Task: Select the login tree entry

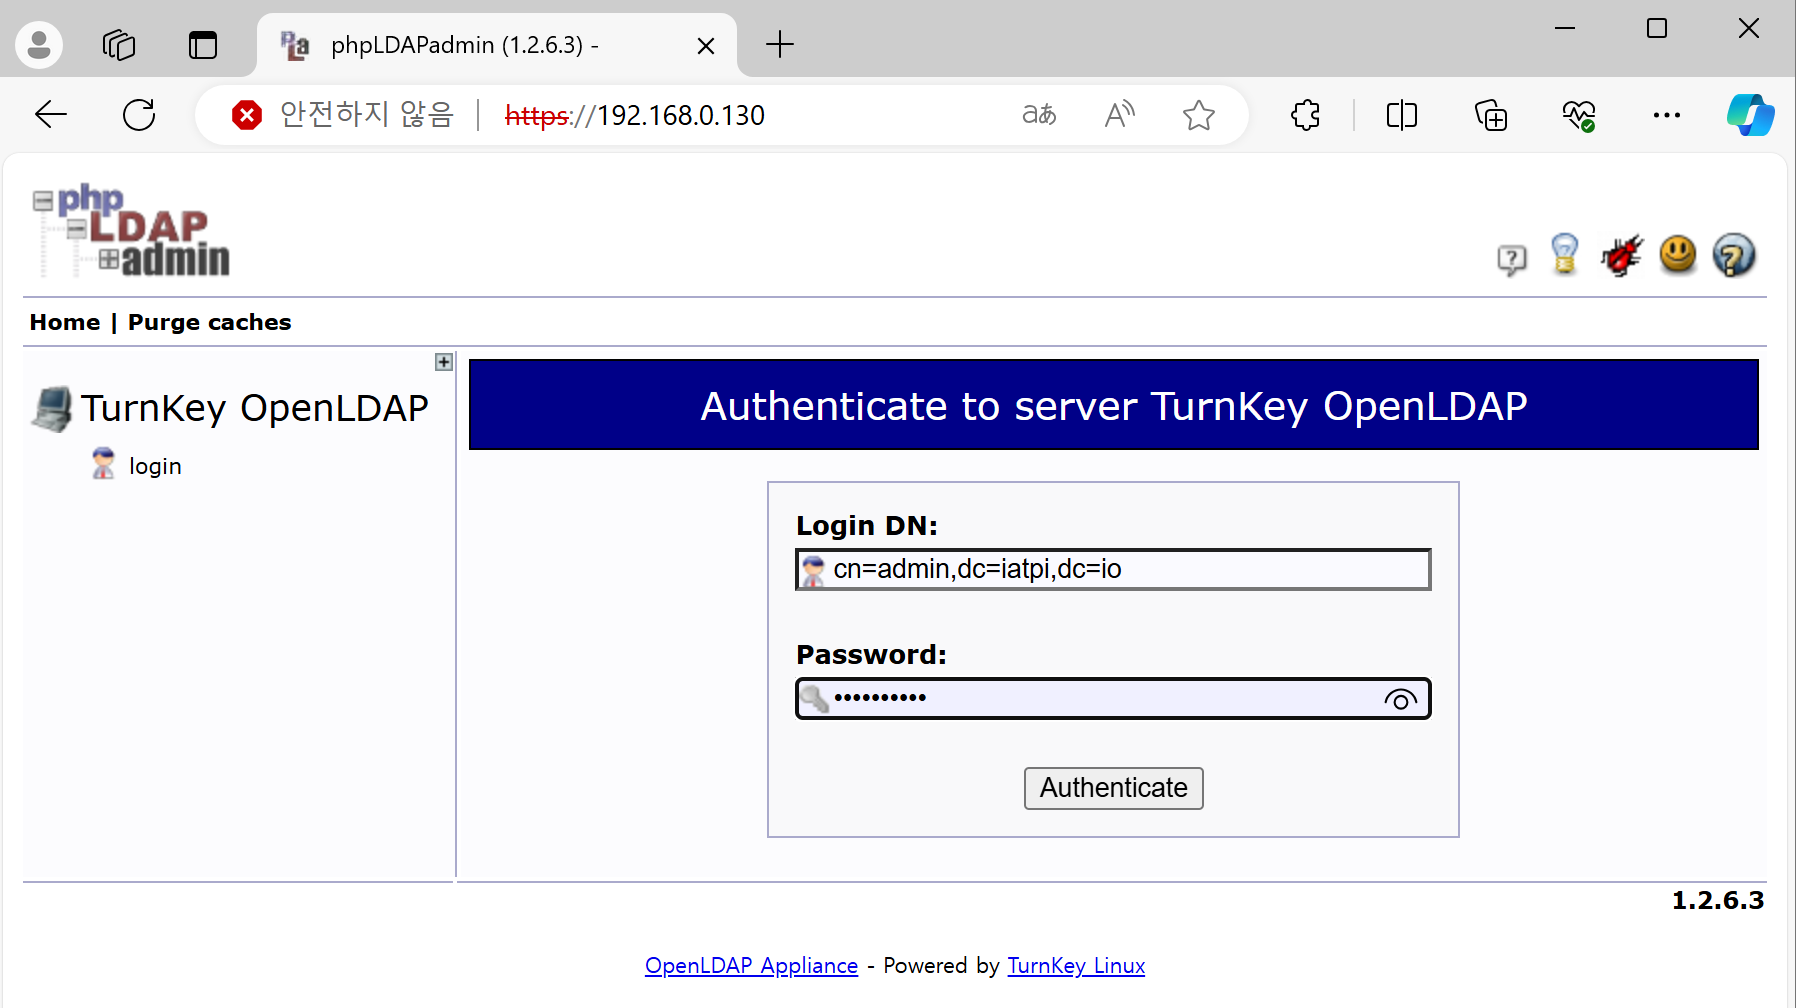Action: [155, 466]
